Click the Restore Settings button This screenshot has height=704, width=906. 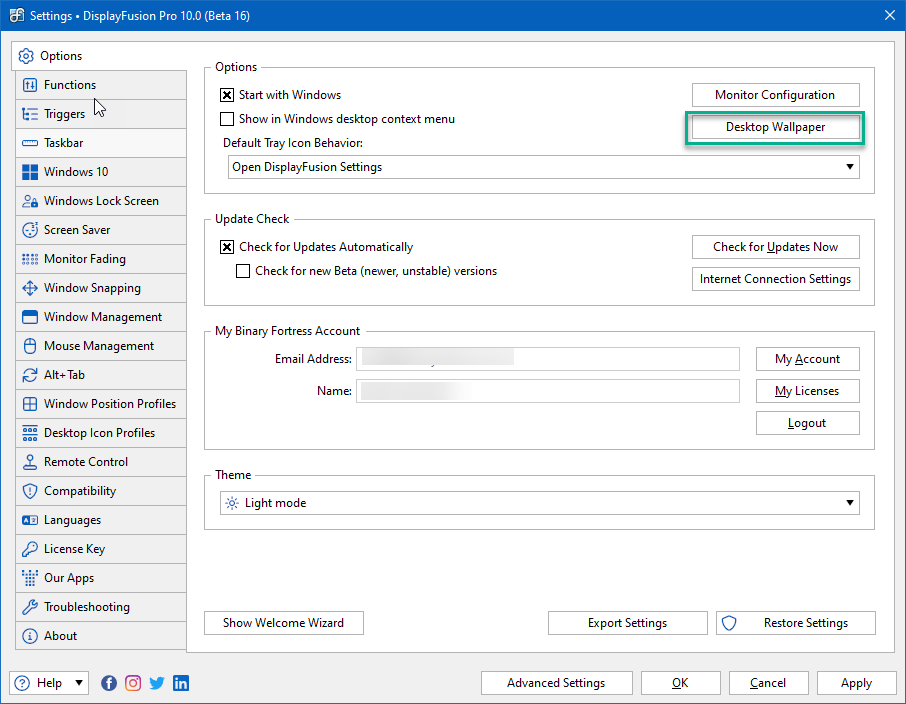[796, 623]
